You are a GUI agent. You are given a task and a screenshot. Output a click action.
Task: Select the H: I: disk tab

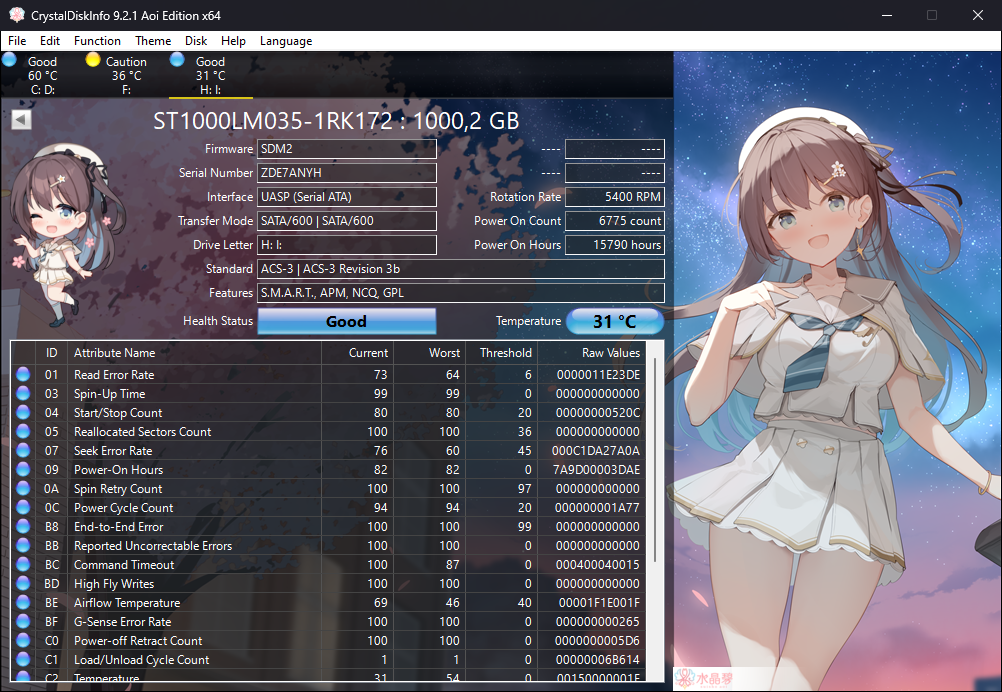(x=211, y=75)
